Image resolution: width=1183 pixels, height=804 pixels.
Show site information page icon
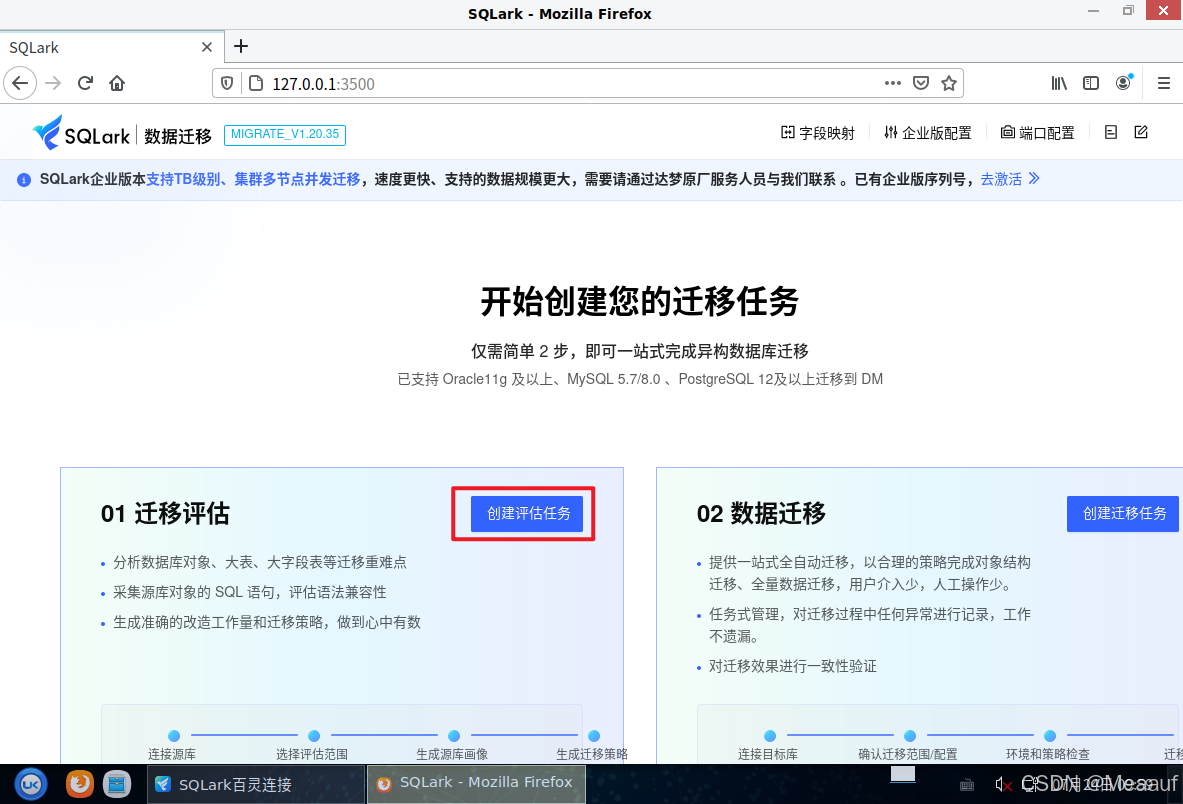click(256, 83)
